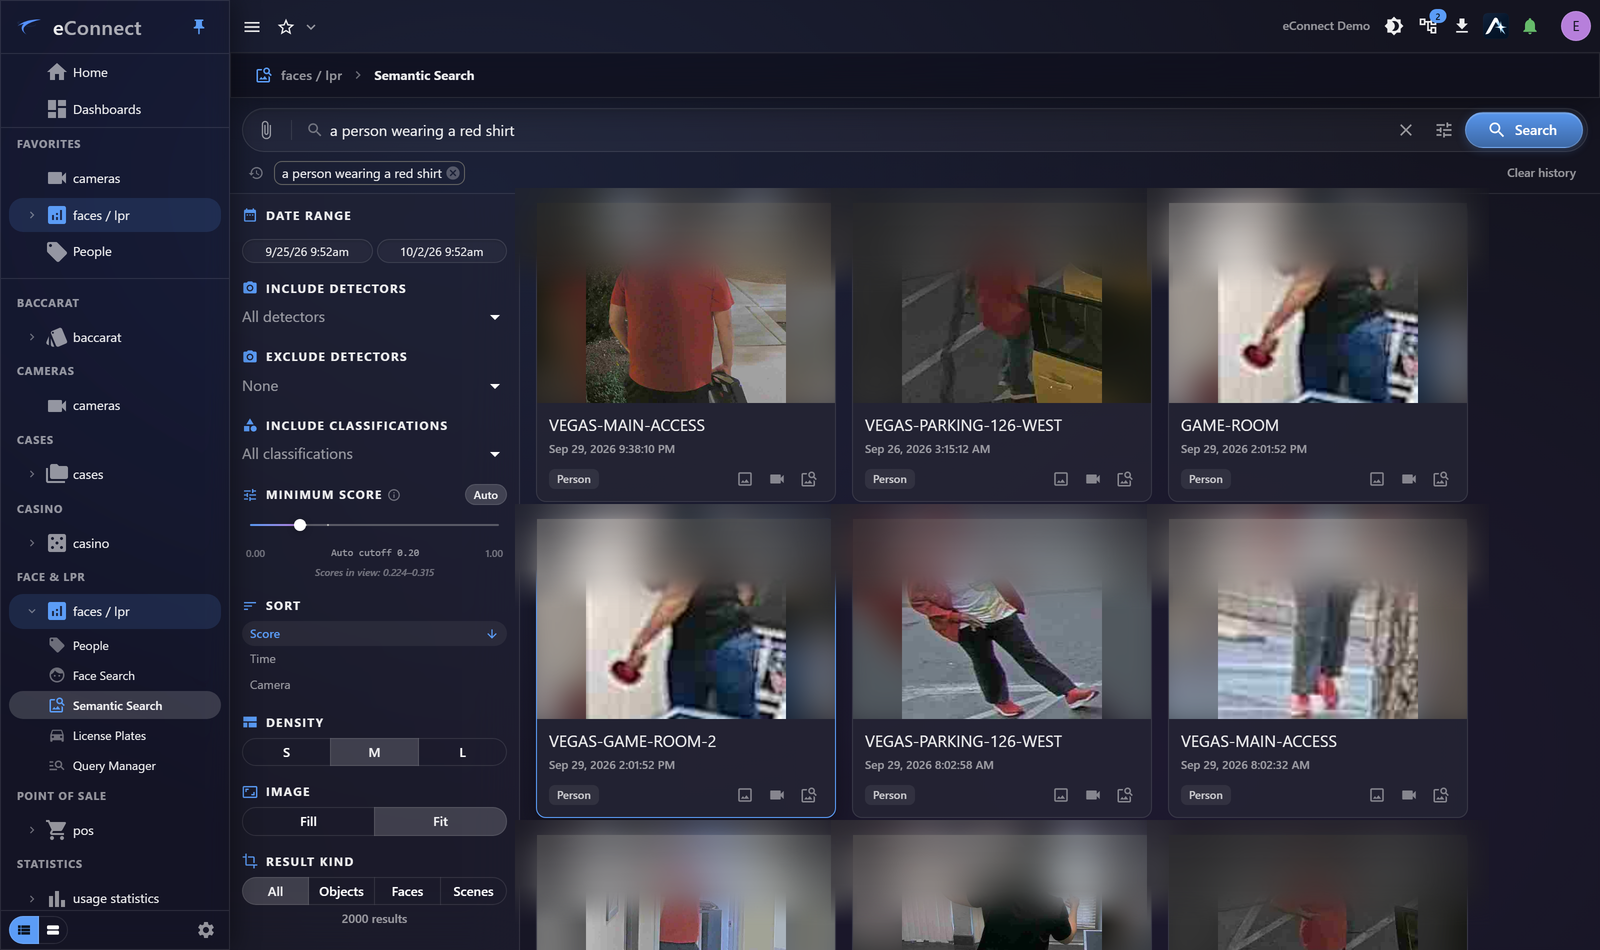Toggle Auto minimum score
Screen dimensions: 1600x950
tap(486, 495)
